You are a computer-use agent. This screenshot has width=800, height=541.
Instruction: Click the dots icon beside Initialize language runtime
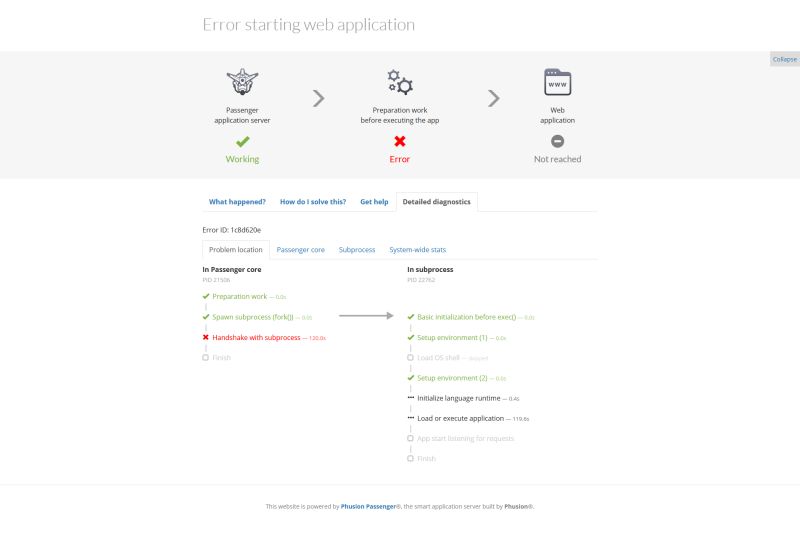[x=411, y=397]
